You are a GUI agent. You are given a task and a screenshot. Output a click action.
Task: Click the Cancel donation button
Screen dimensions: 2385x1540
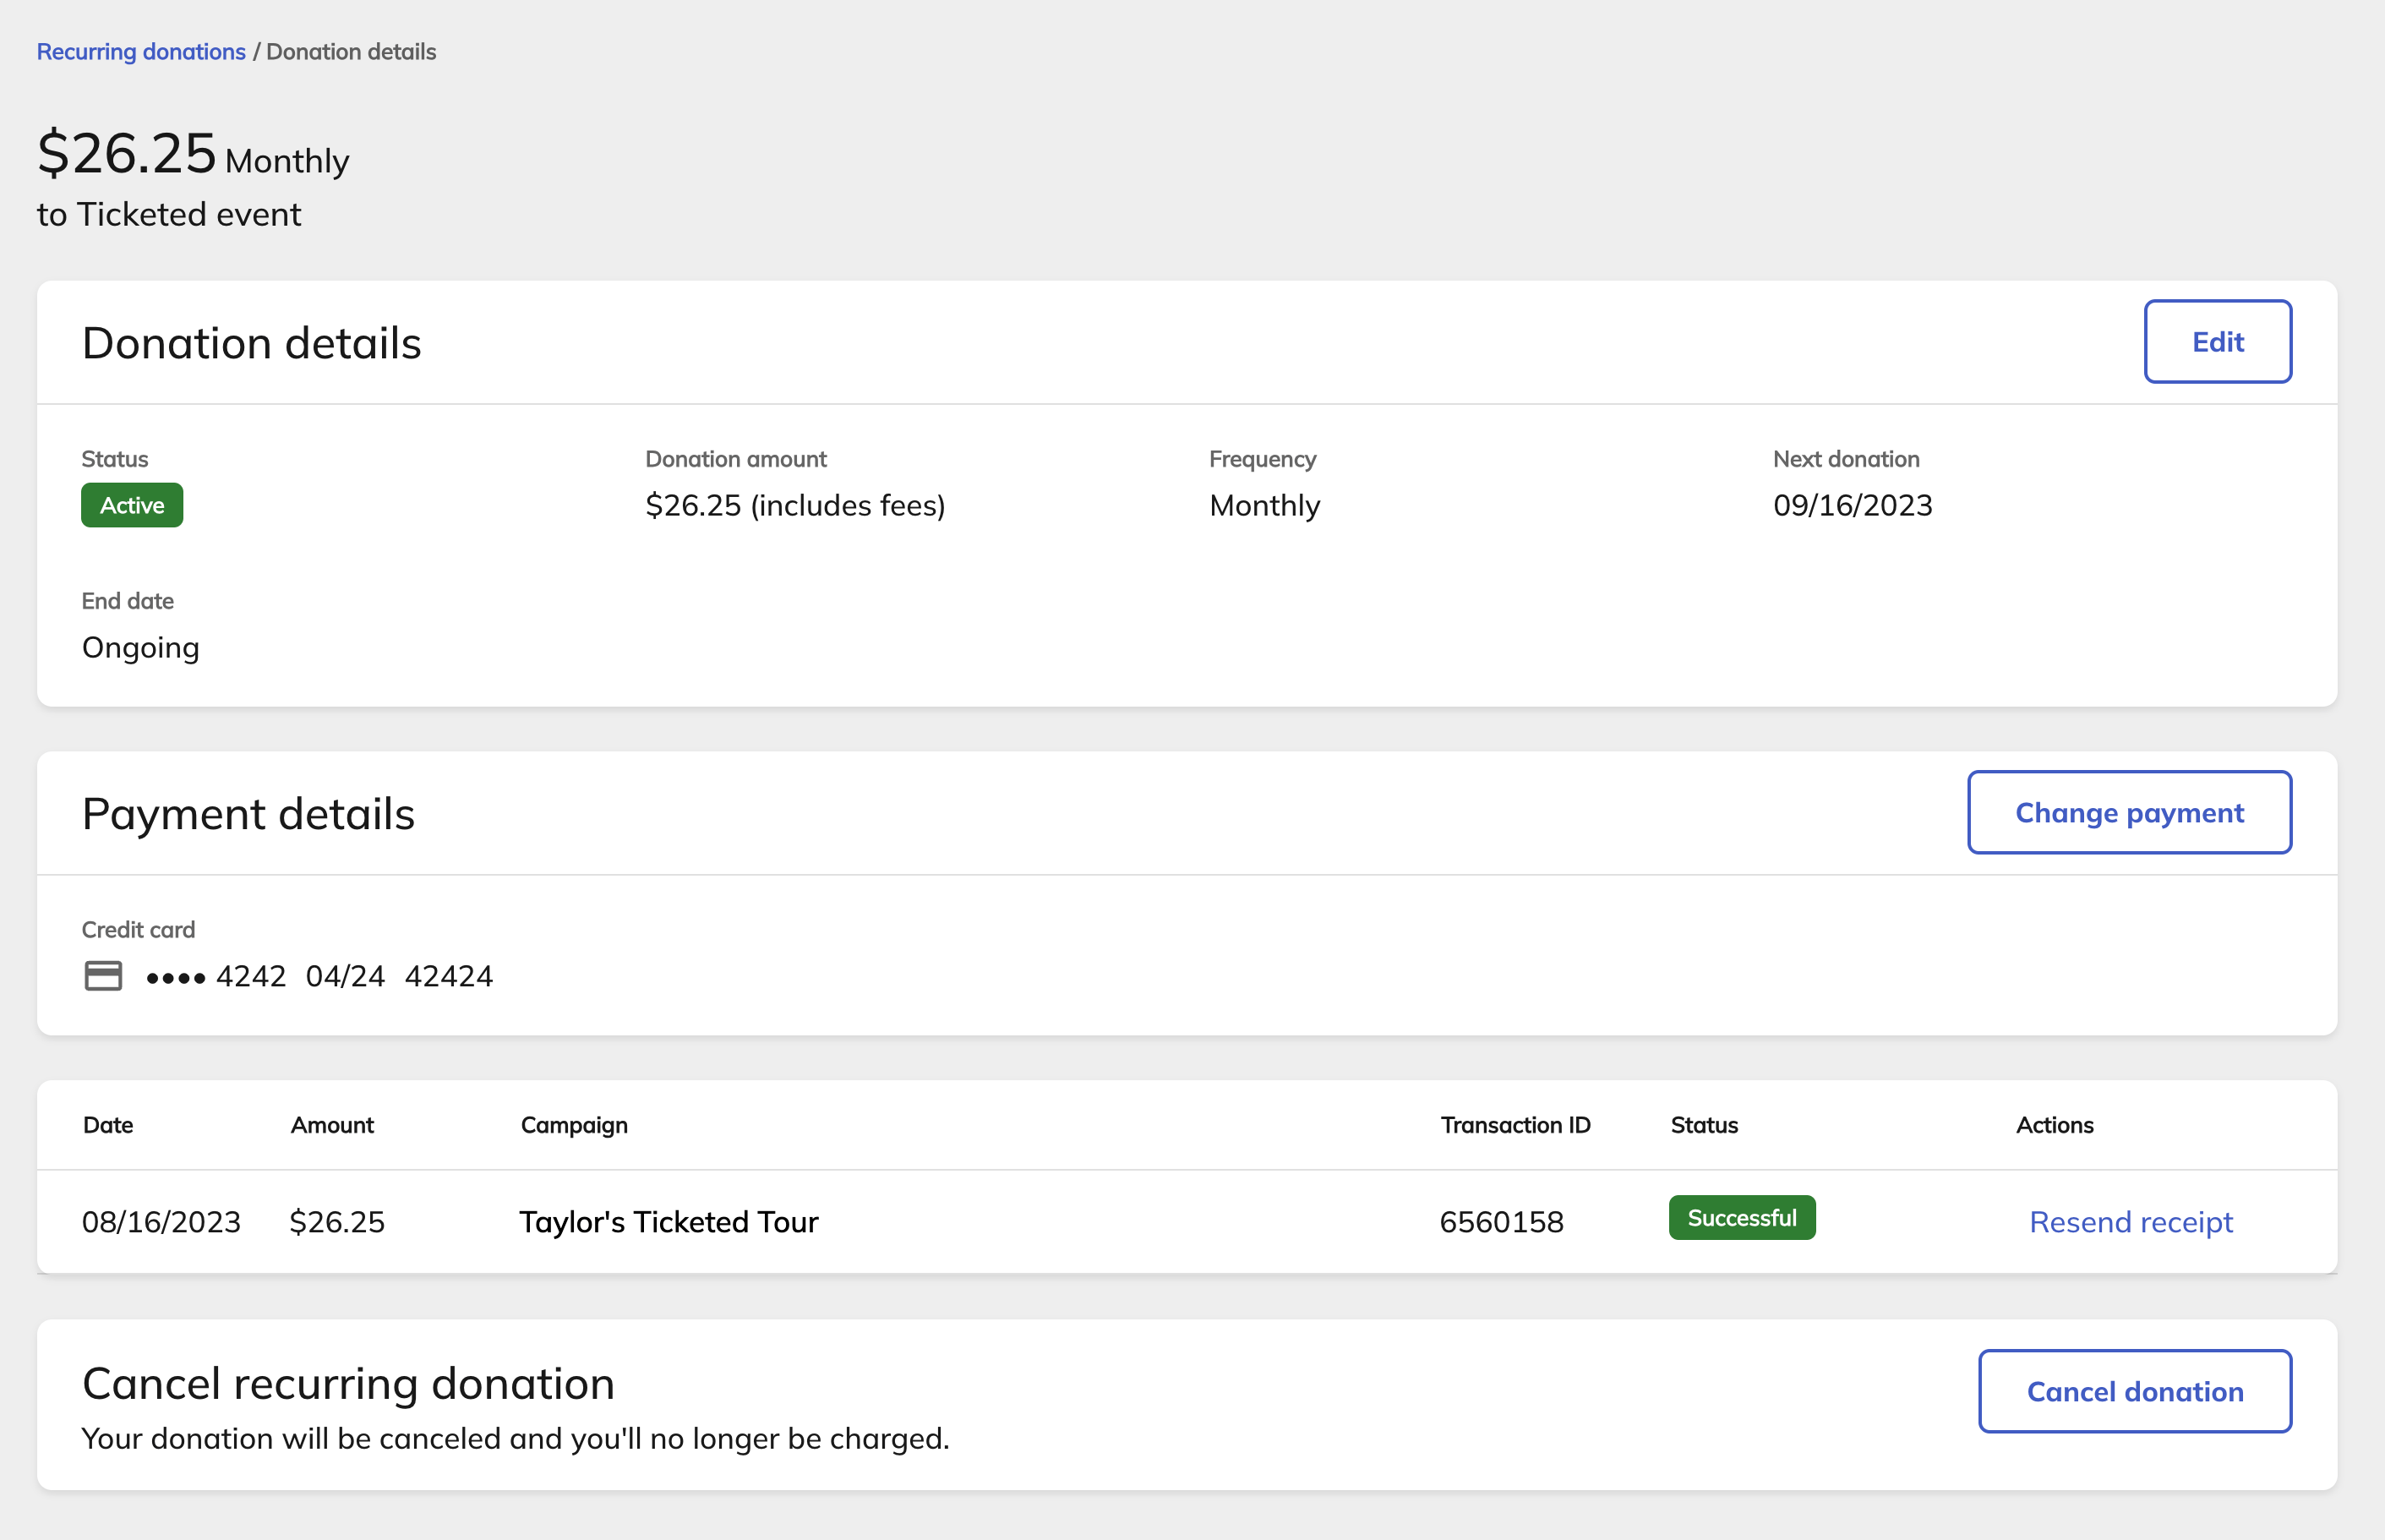[x=2134, y=1391]
